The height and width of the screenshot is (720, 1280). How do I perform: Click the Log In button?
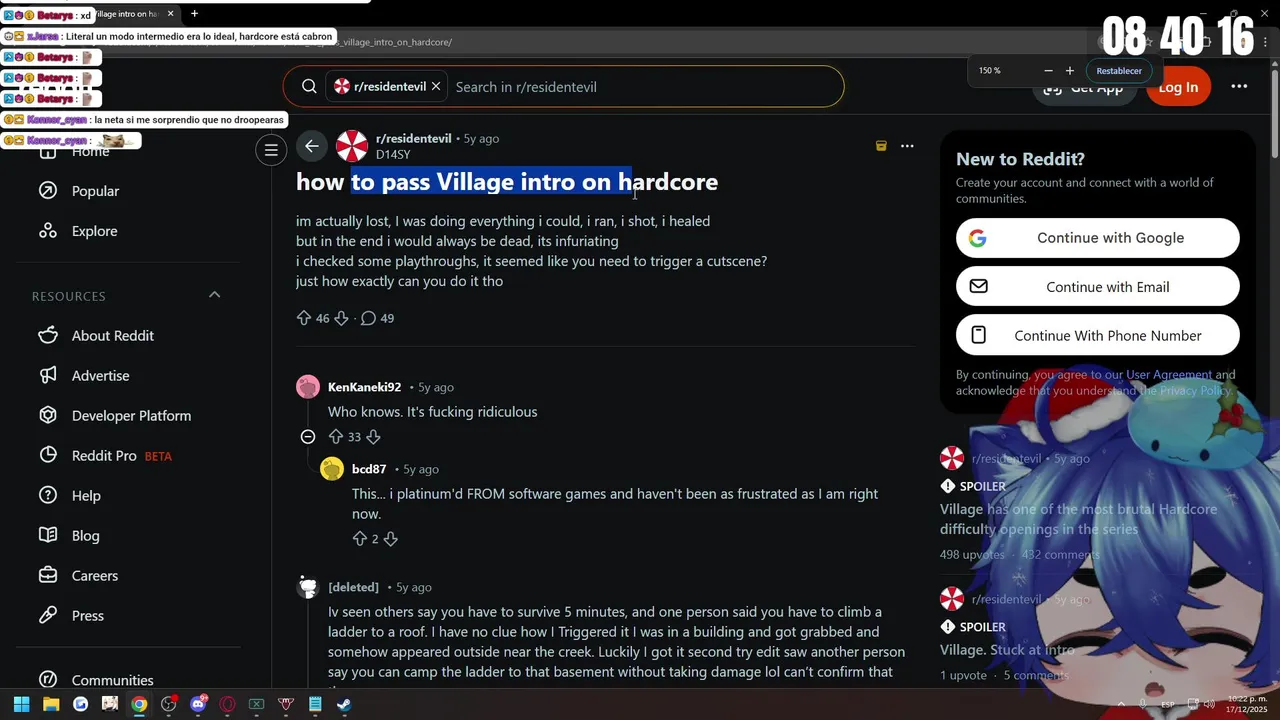(1178, 87)
